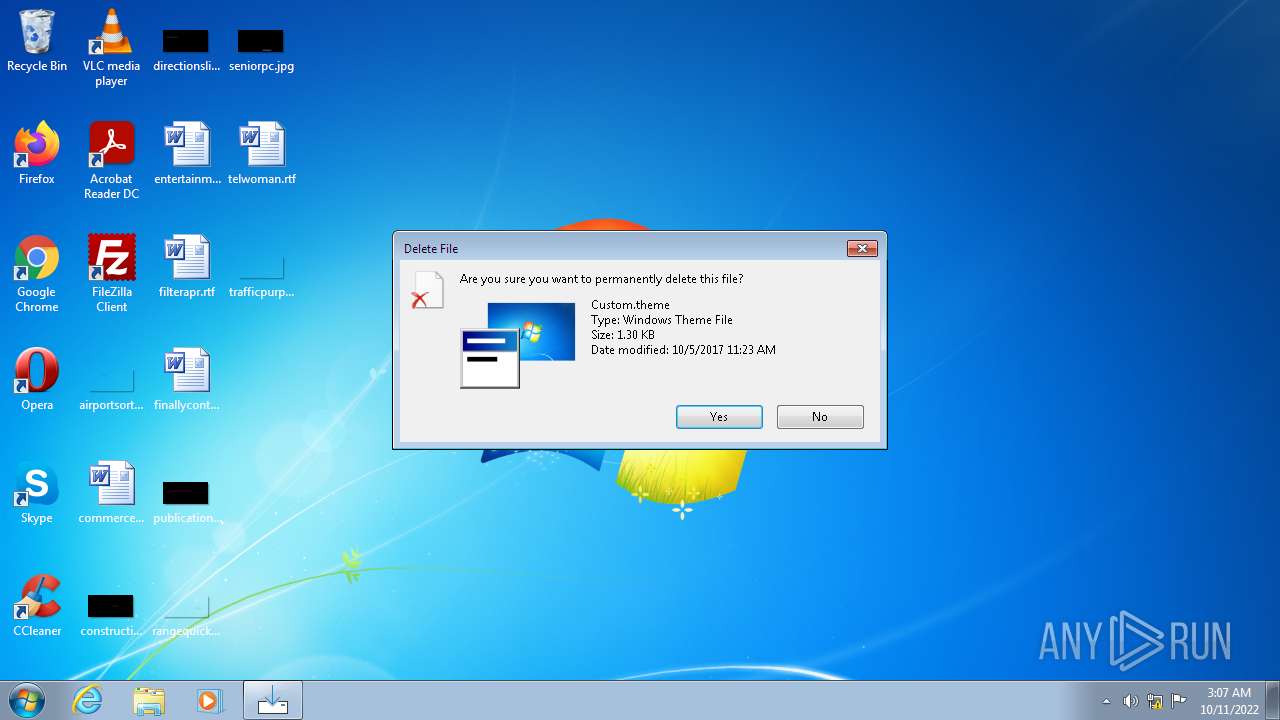
Task: Open the Recycle Bin desktop icon
Action: 37,41
